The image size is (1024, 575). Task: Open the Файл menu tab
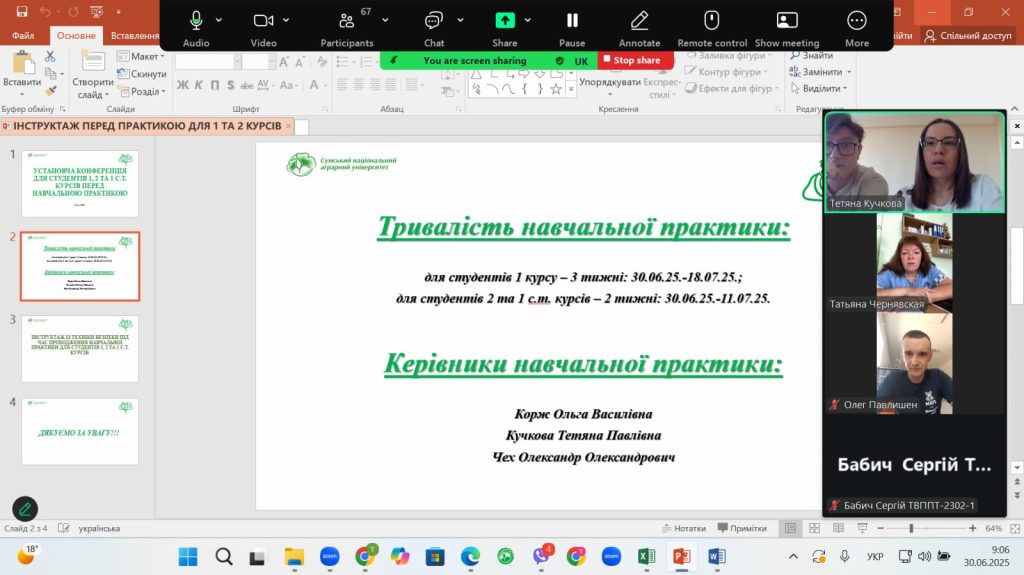[23, 35]
